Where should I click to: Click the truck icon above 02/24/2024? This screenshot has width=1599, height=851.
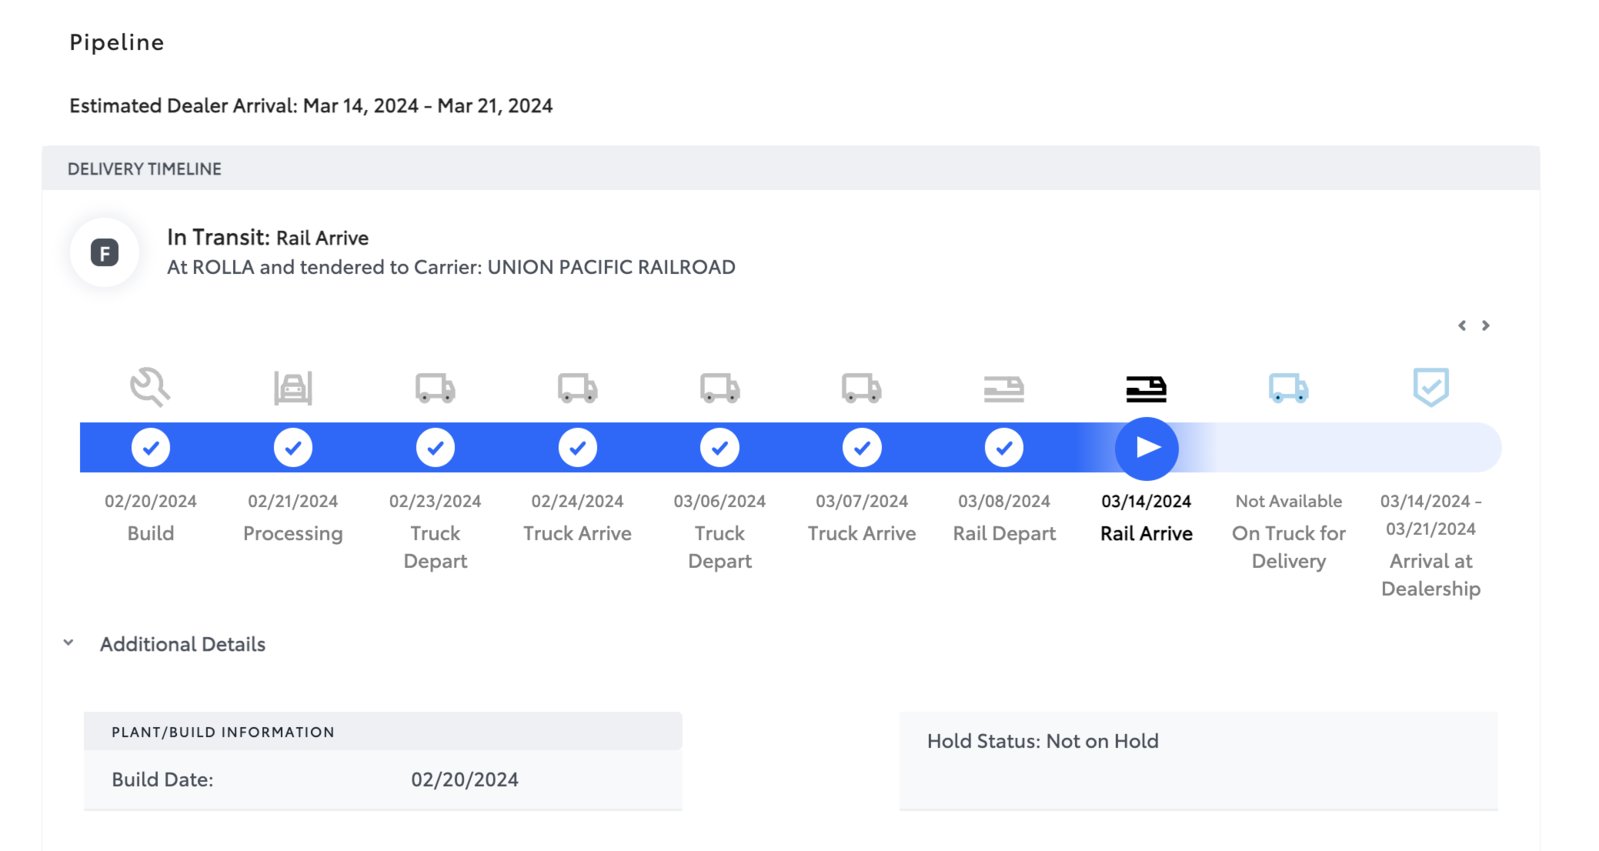[577, 388]
